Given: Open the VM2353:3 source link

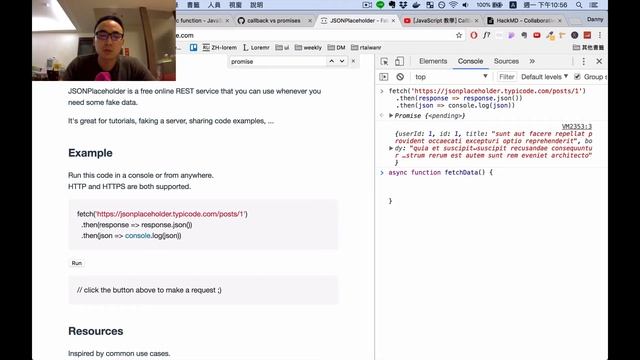Looking at the screenshot, I should [577, 127].
